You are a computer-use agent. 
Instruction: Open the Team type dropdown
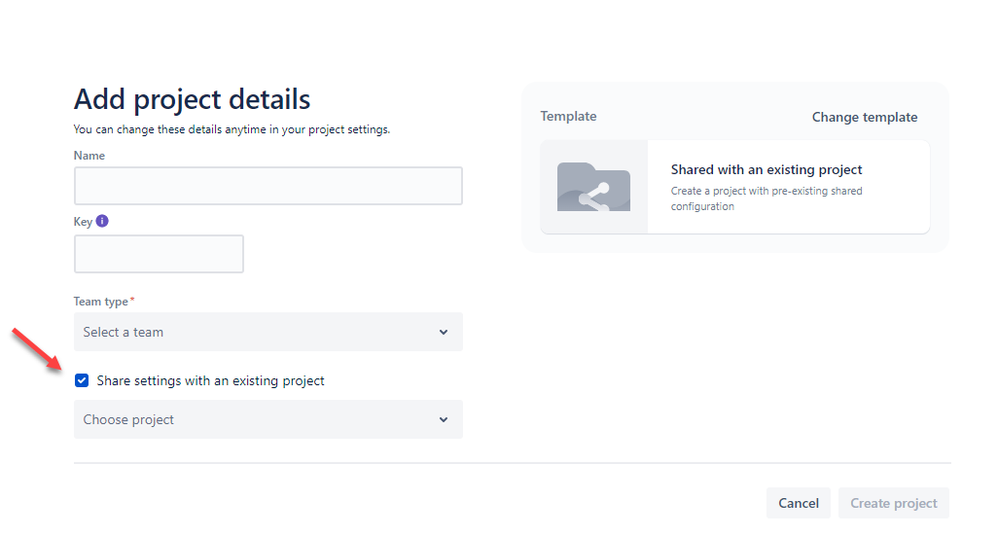268,332
